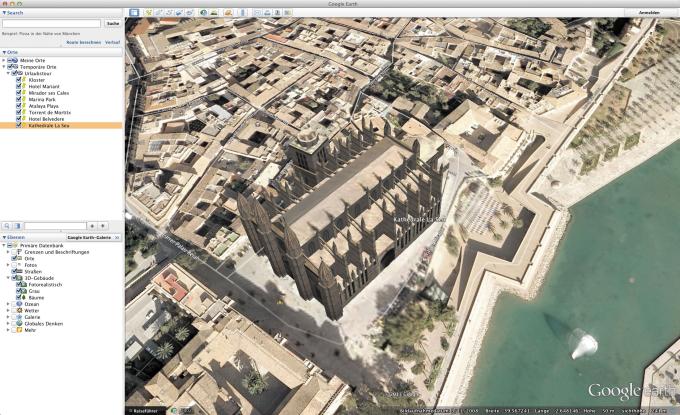Move item down with the down arrow button
The width and height of the screenshot is (680, 415).
pyautogui.click(x=103, y=226)
